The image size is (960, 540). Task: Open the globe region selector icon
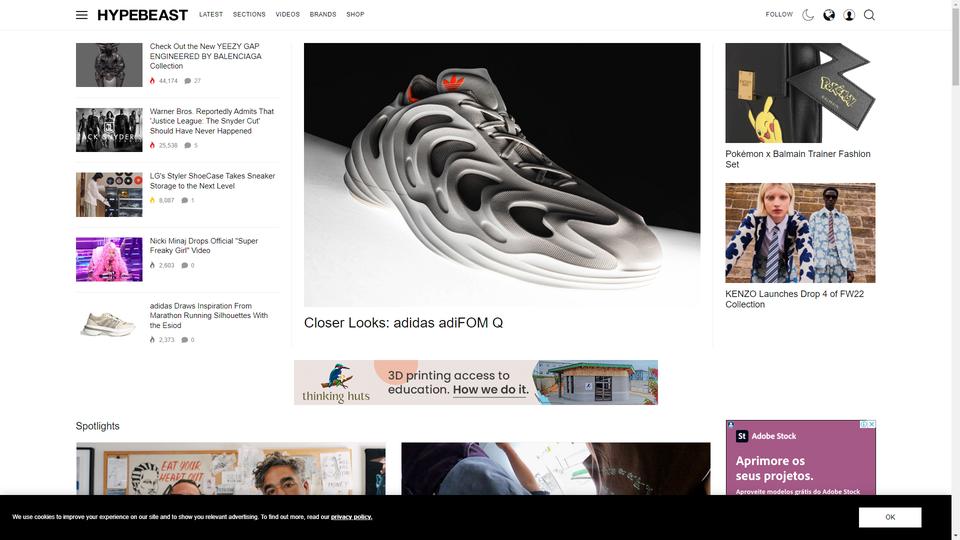(x=829, y=15)
